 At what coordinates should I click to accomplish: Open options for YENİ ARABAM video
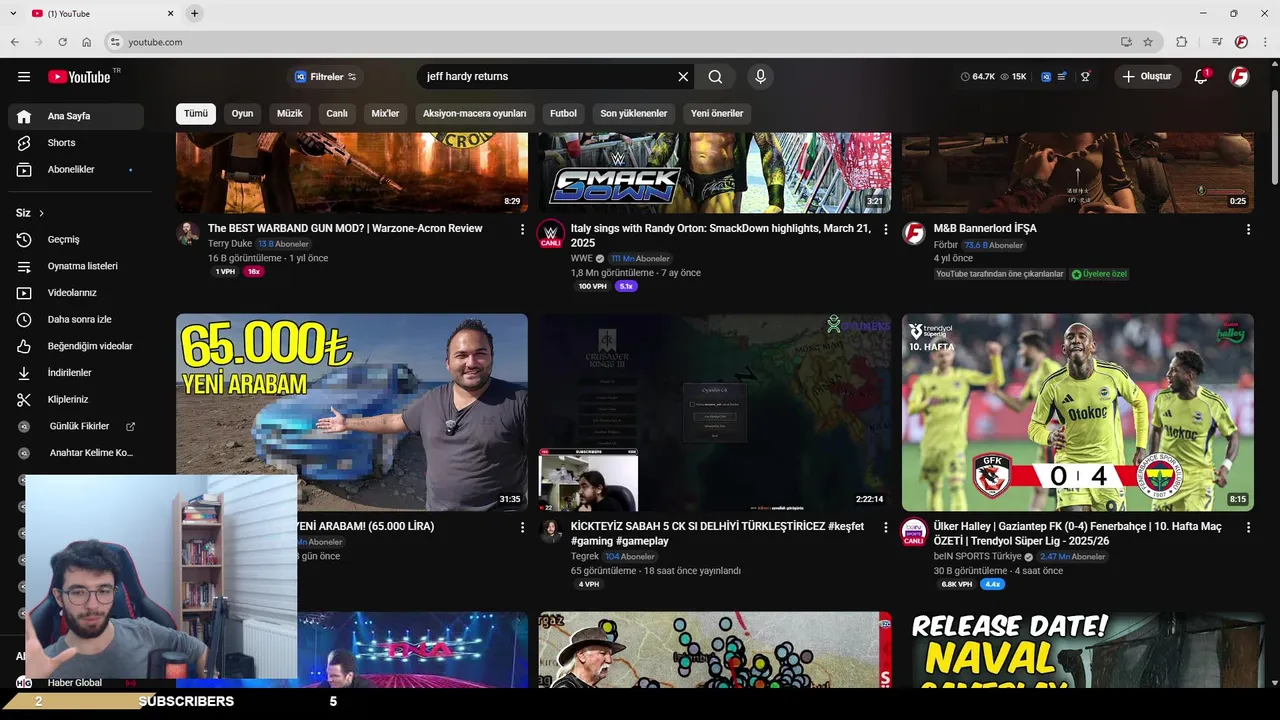pos(522,526)
